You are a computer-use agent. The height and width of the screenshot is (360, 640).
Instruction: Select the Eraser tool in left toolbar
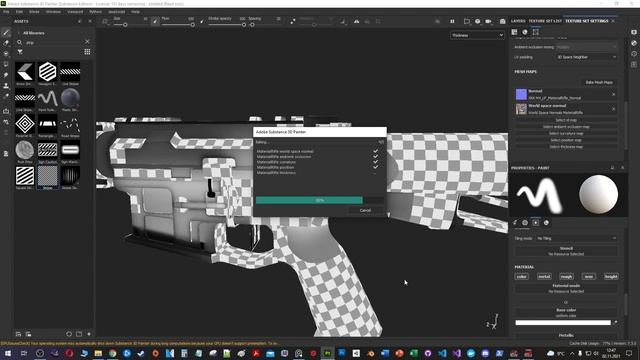[6, 43]
